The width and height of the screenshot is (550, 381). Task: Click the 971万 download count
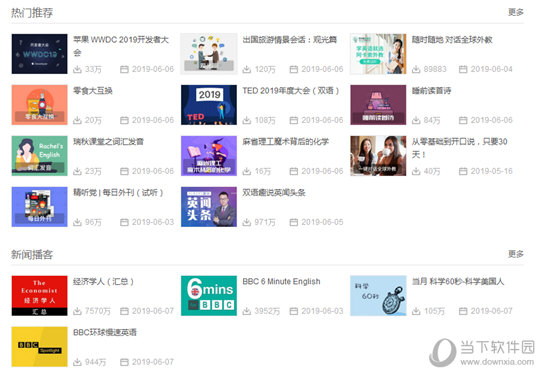[265, 222]
